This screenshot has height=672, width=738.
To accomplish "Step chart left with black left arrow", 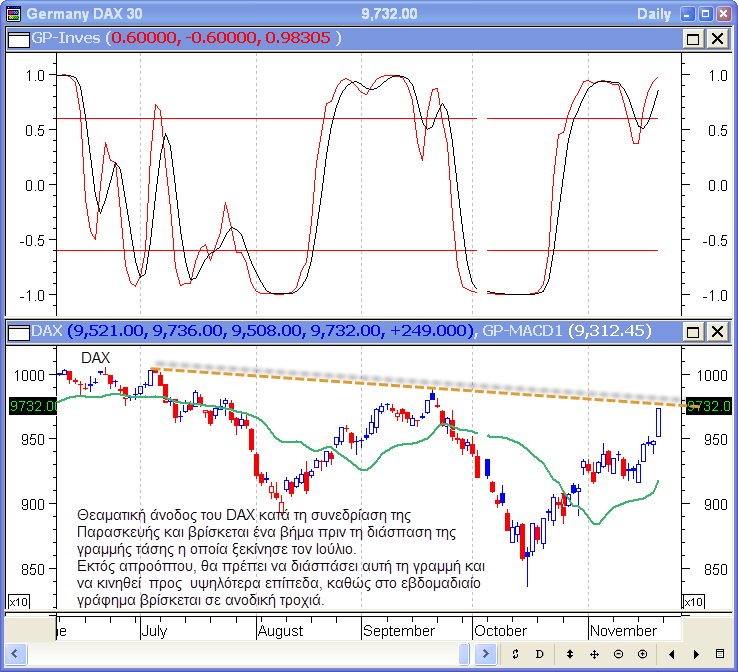I will (x=672, y=653).
